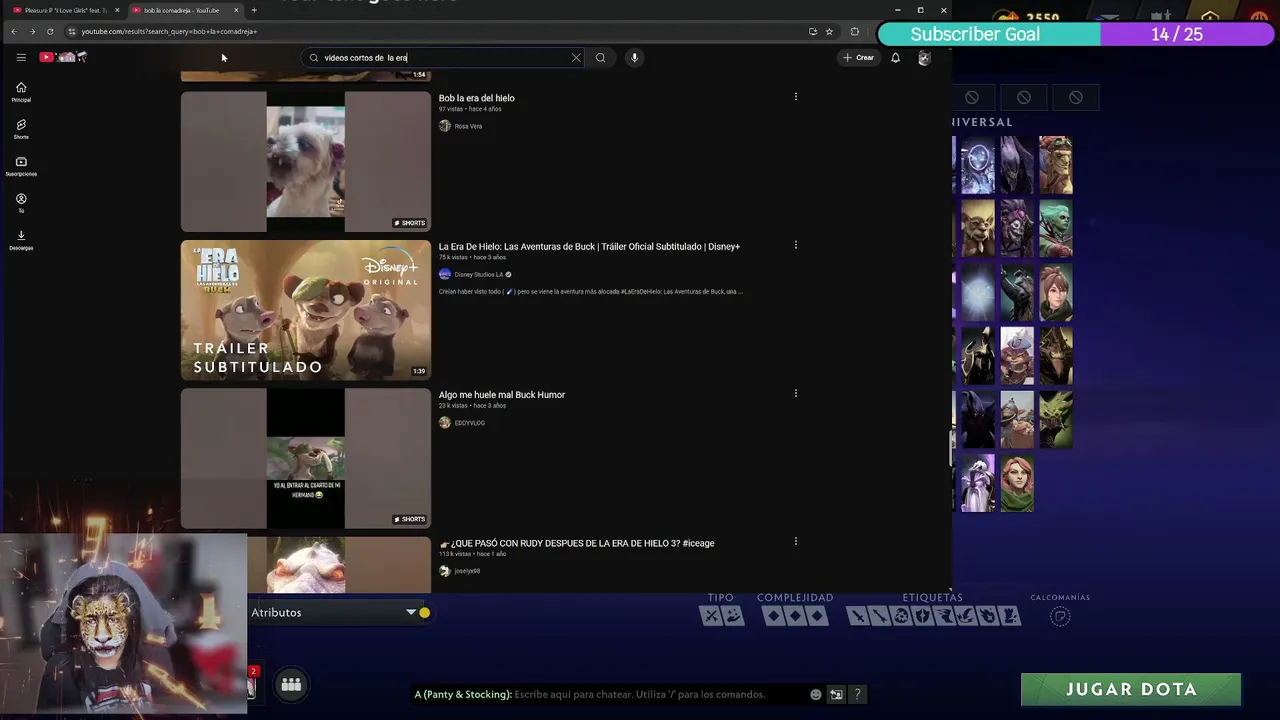This screenshot has width=1280, height=720.
Task: Open a new browser tab
Action: pyautogui.click(x=254, y=10)
